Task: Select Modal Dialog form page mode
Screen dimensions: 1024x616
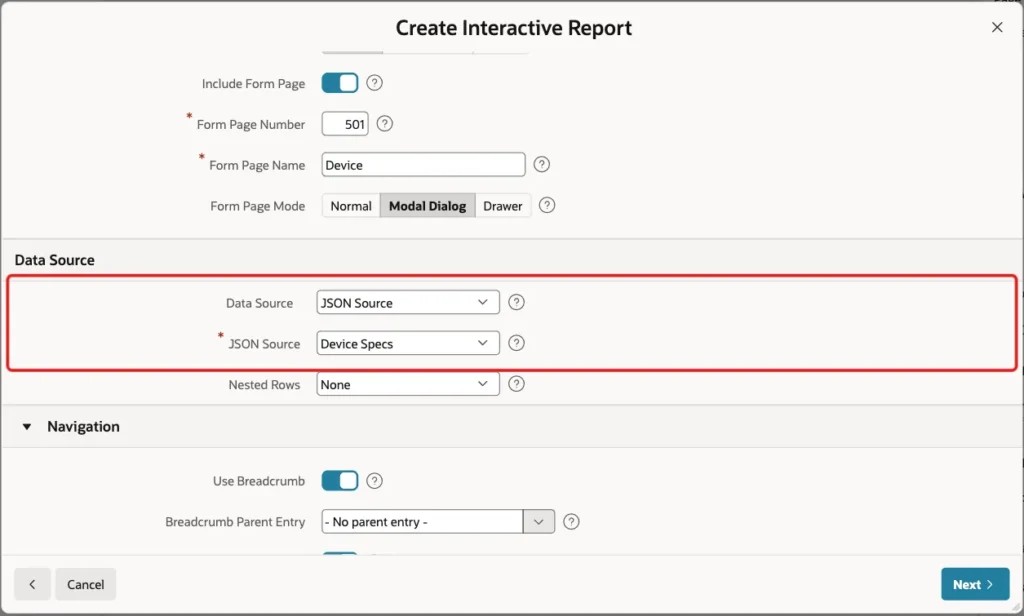Action: pyautogui.click(x=428, y=206)
